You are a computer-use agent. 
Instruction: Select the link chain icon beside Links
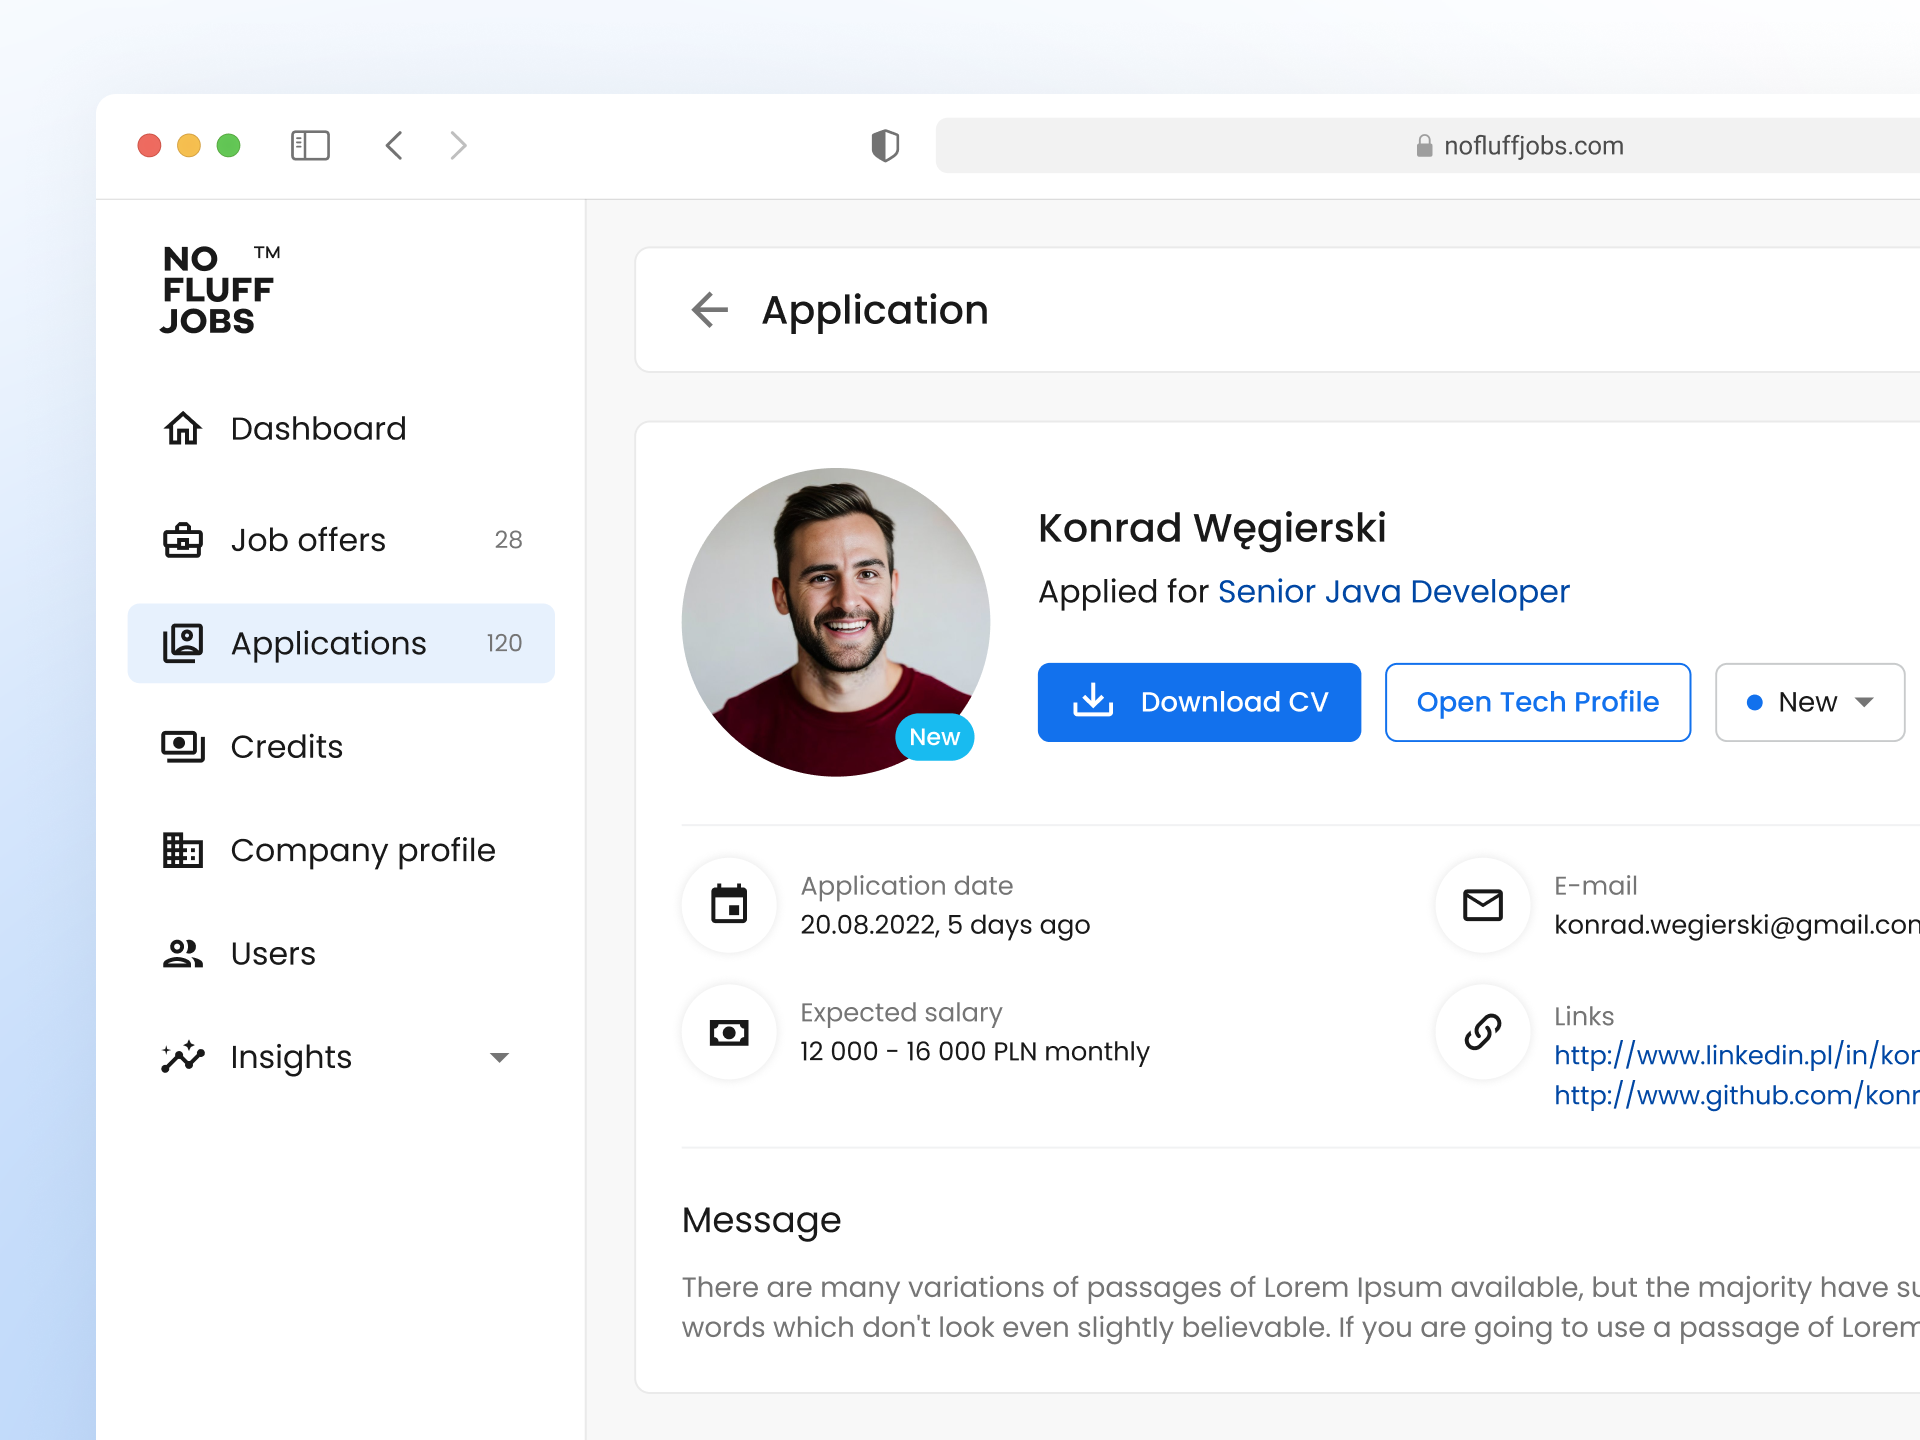(x=1482, y=1032)
